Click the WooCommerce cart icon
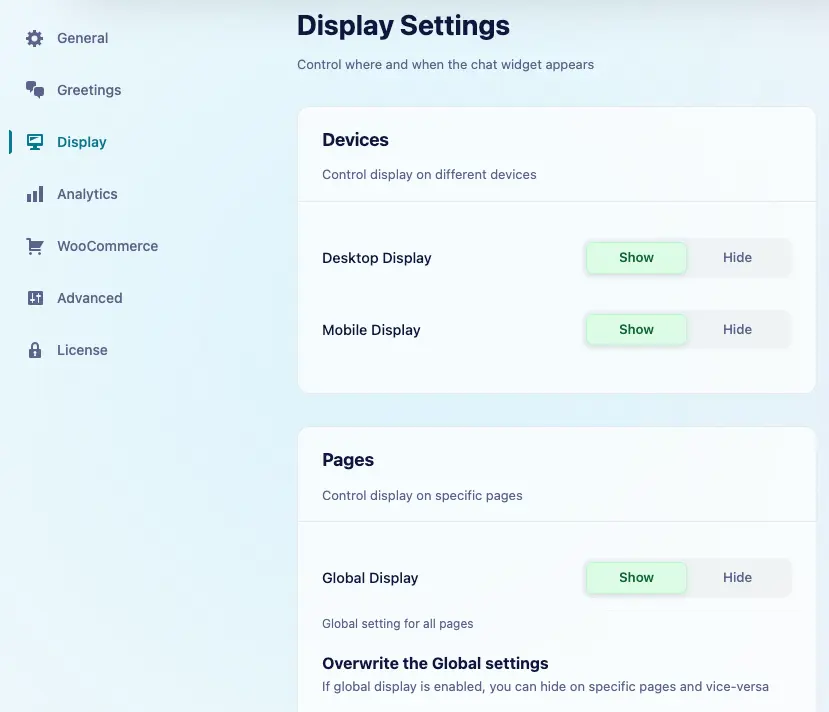 (35, 246)
